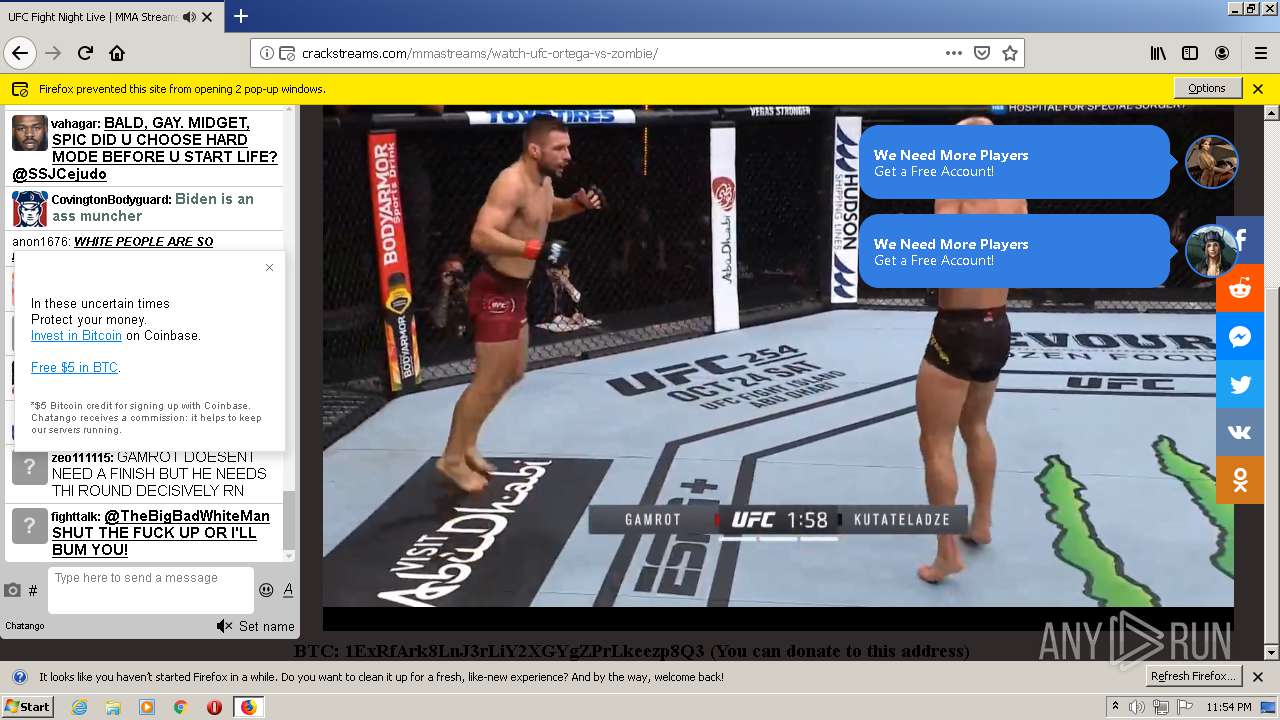The width and height of the screenshot is (1280, 720).
Task: Bookmark this page with the star
Action: pos(1010,53)
